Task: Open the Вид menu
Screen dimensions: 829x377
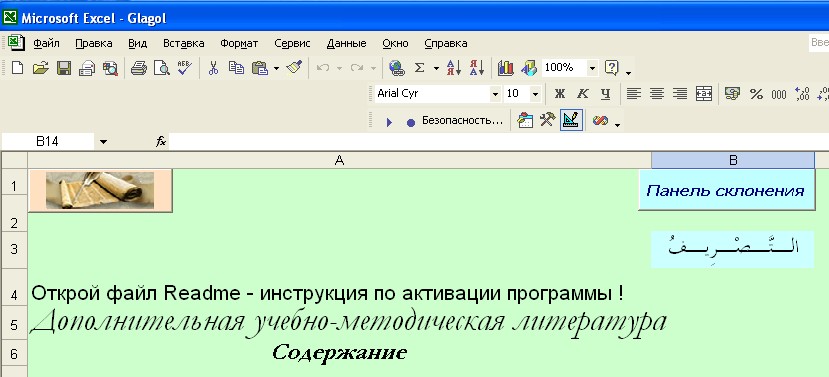Action: [x=137, y=43]
